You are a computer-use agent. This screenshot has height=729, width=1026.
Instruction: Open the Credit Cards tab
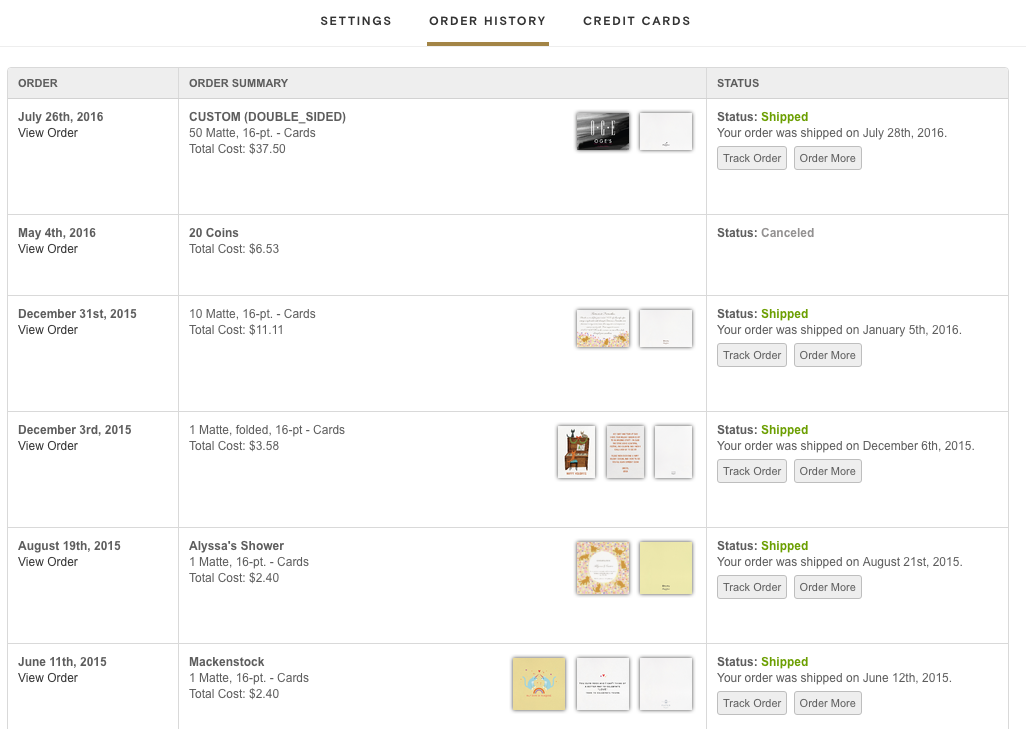(636, 21)
